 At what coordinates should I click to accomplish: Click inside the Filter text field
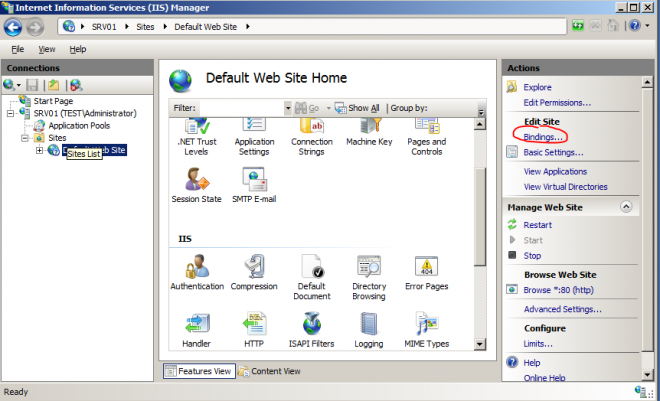coord(242,108)
